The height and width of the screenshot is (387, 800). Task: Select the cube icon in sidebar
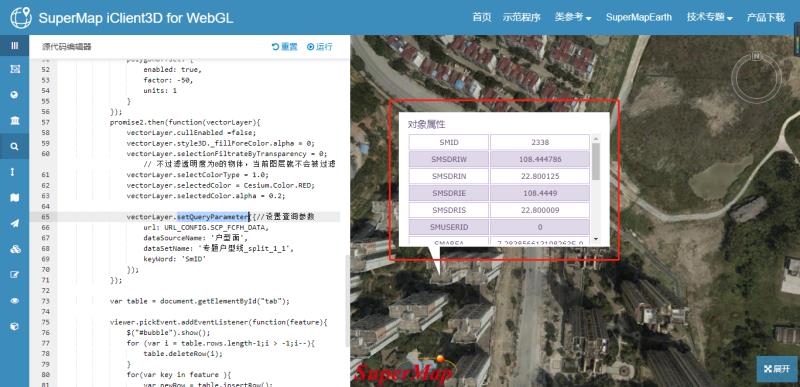[14, 326]
